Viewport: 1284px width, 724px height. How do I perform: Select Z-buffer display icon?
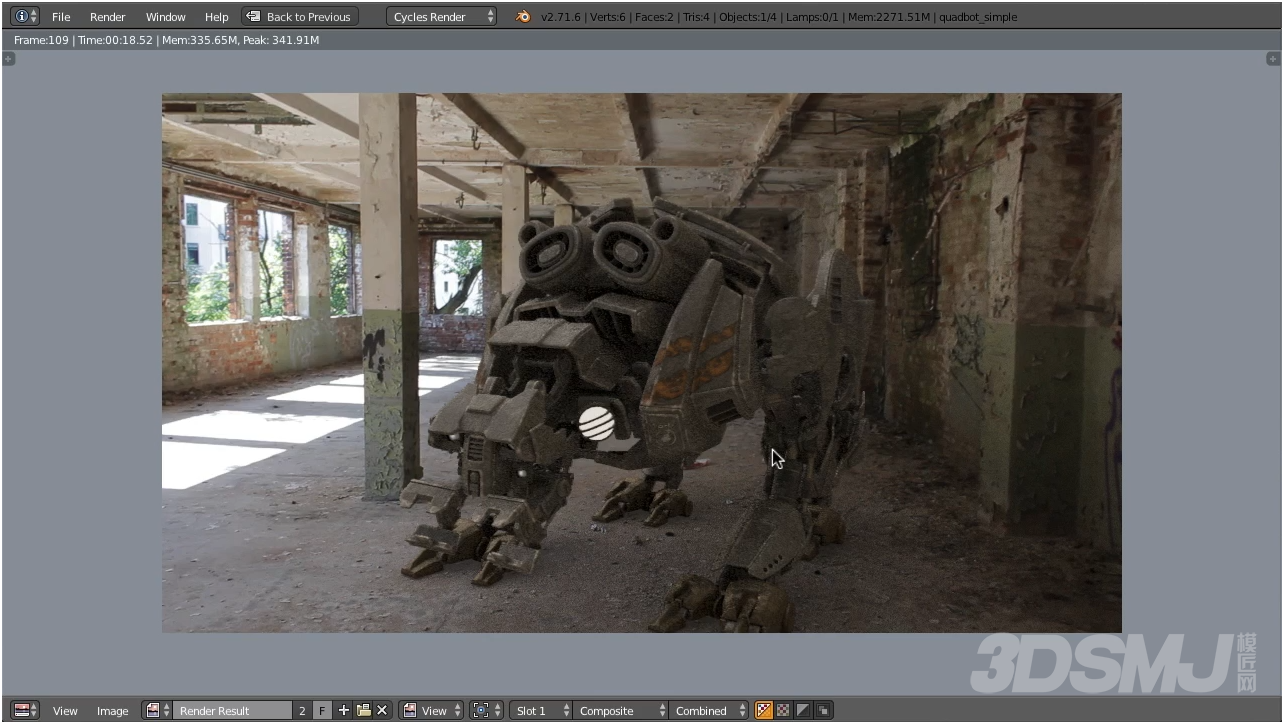point(823,710)
